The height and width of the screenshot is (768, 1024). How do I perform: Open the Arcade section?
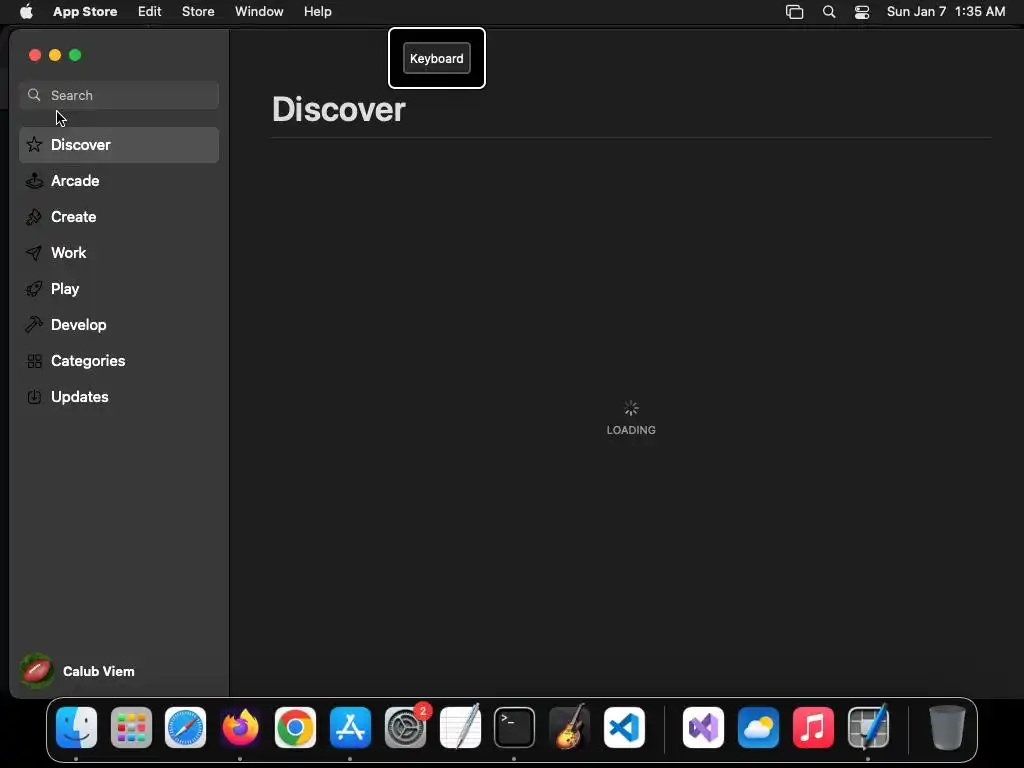click(x=119, y=181)
